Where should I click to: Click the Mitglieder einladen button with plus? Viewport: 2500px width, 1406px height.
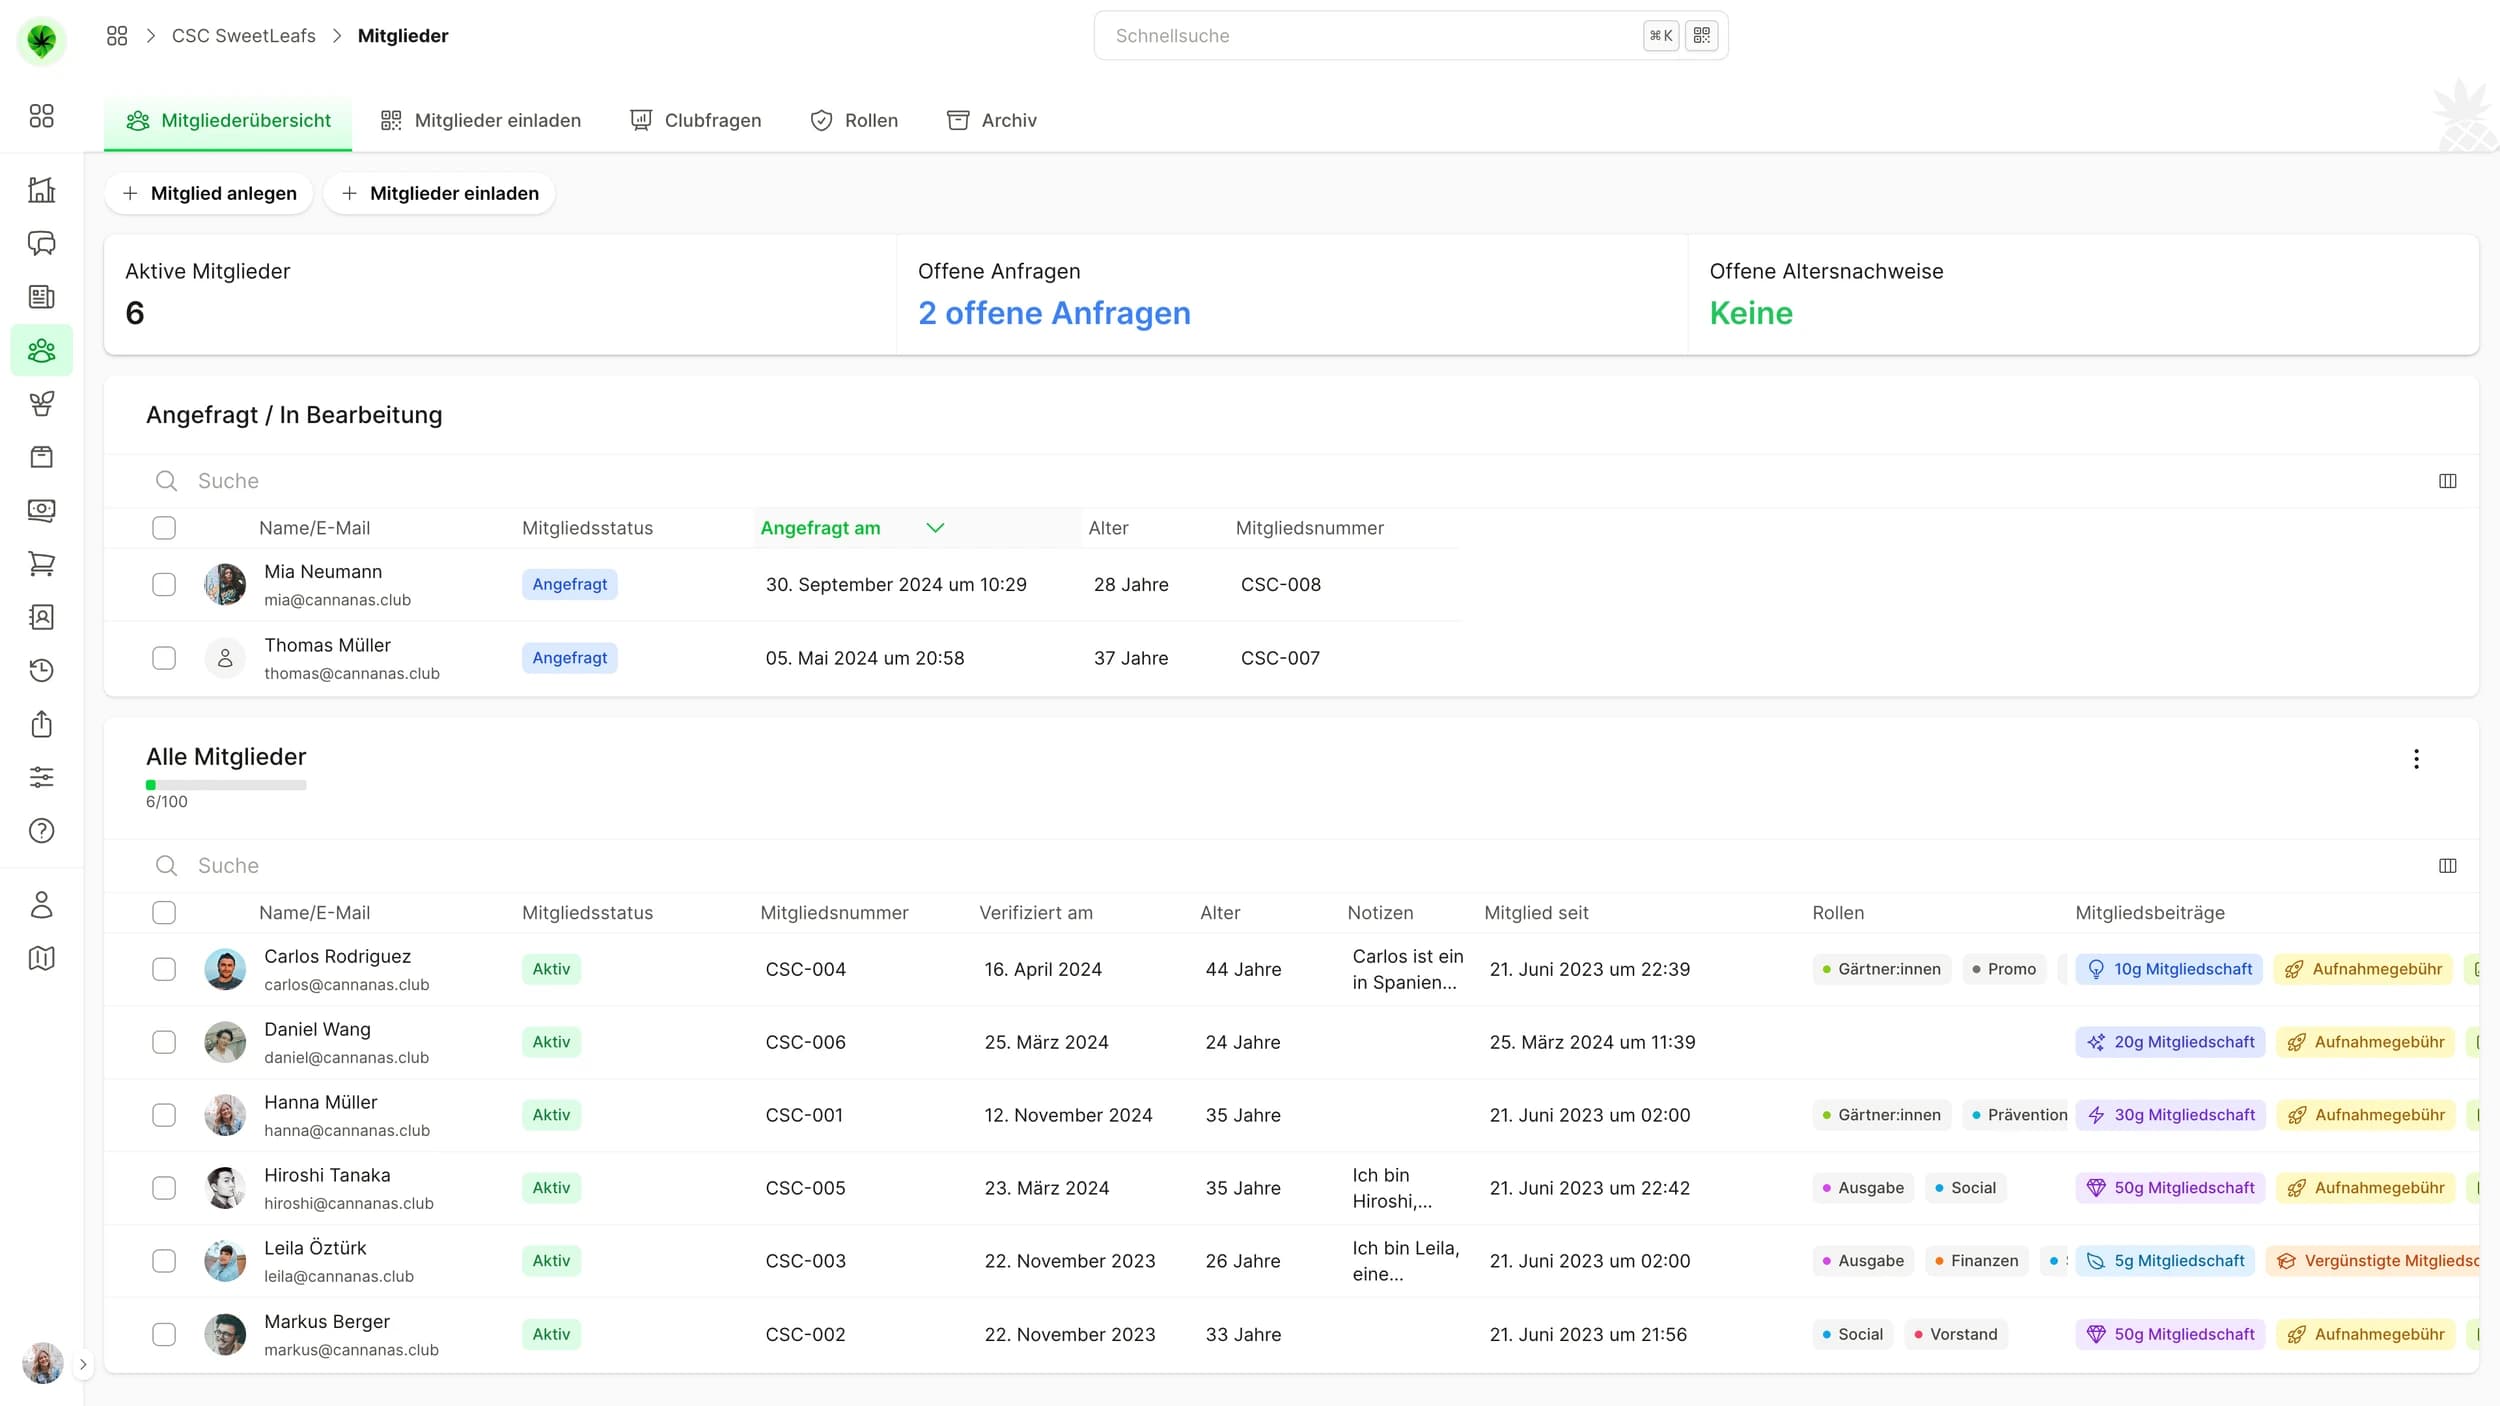(439, 193)
